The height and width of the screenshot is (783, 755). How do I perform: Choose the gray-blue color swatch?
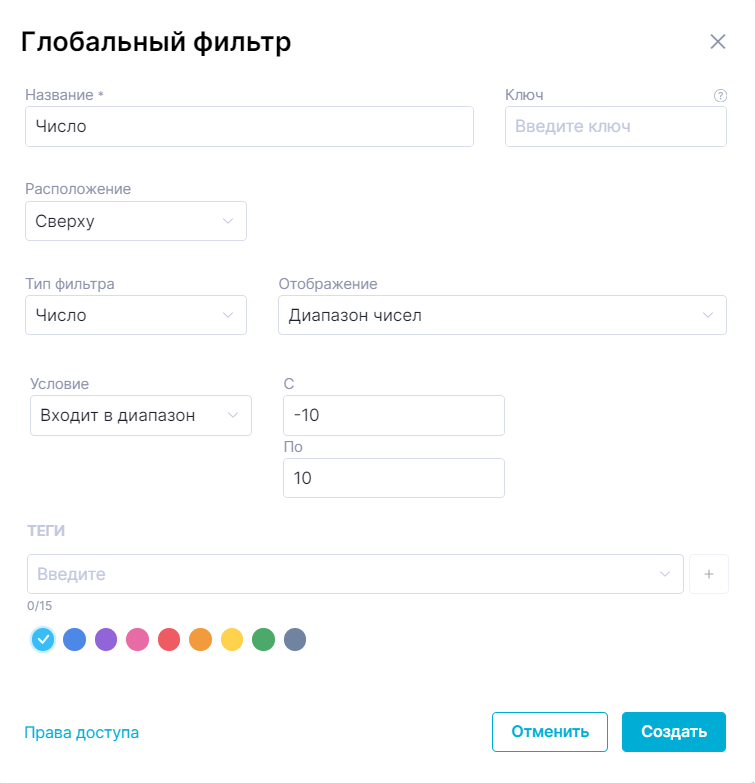pyautogui.click(x=294, y=639)
